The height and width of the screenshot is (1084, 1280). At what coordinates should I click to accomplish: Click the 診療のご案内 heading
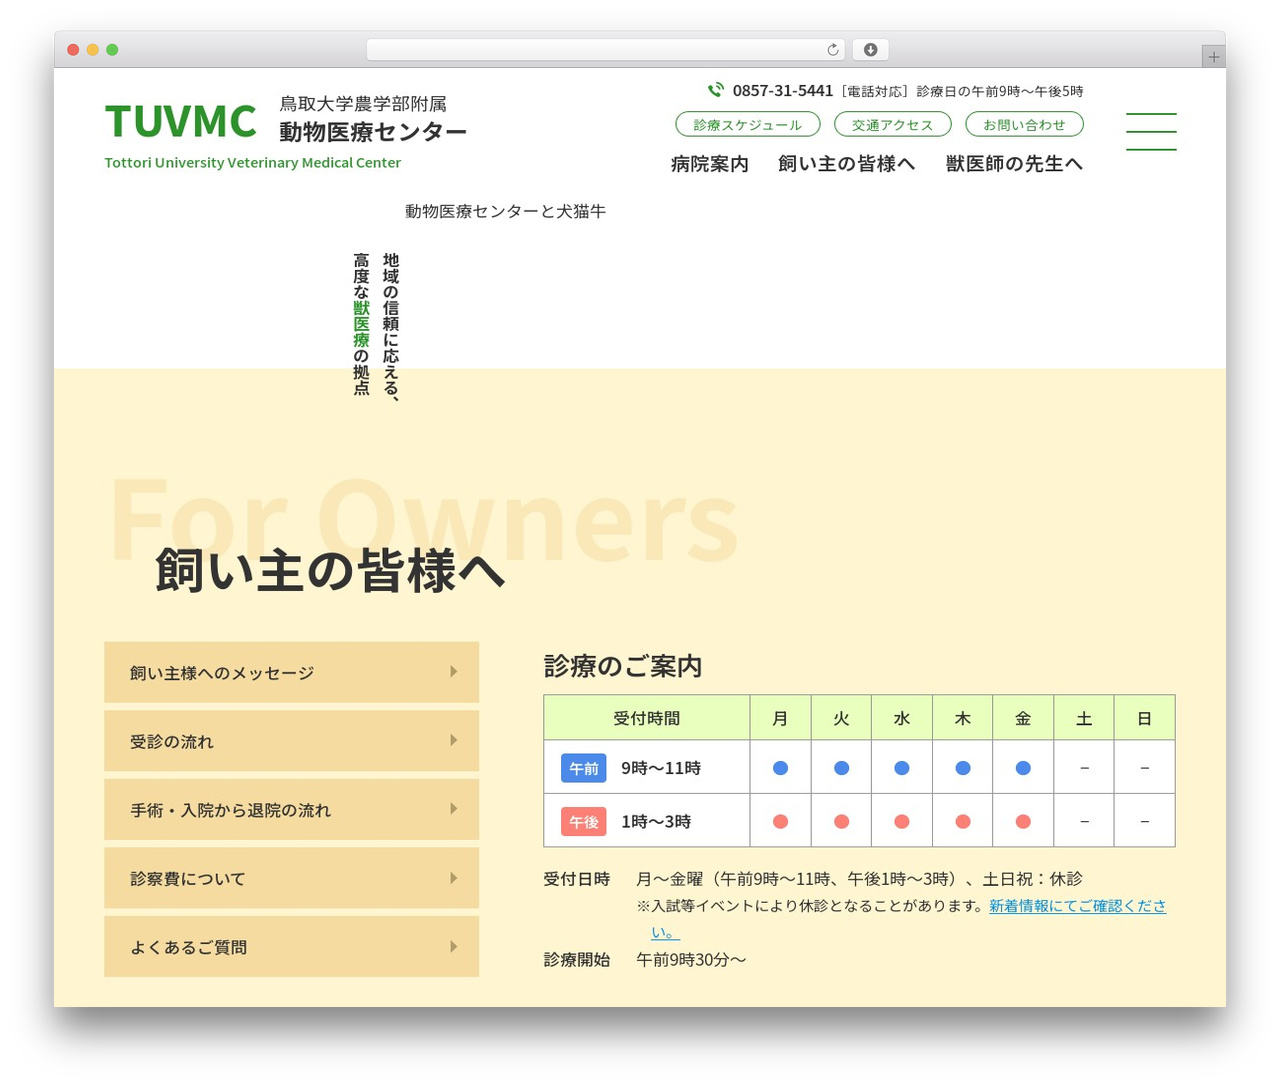tap(623, 666)
